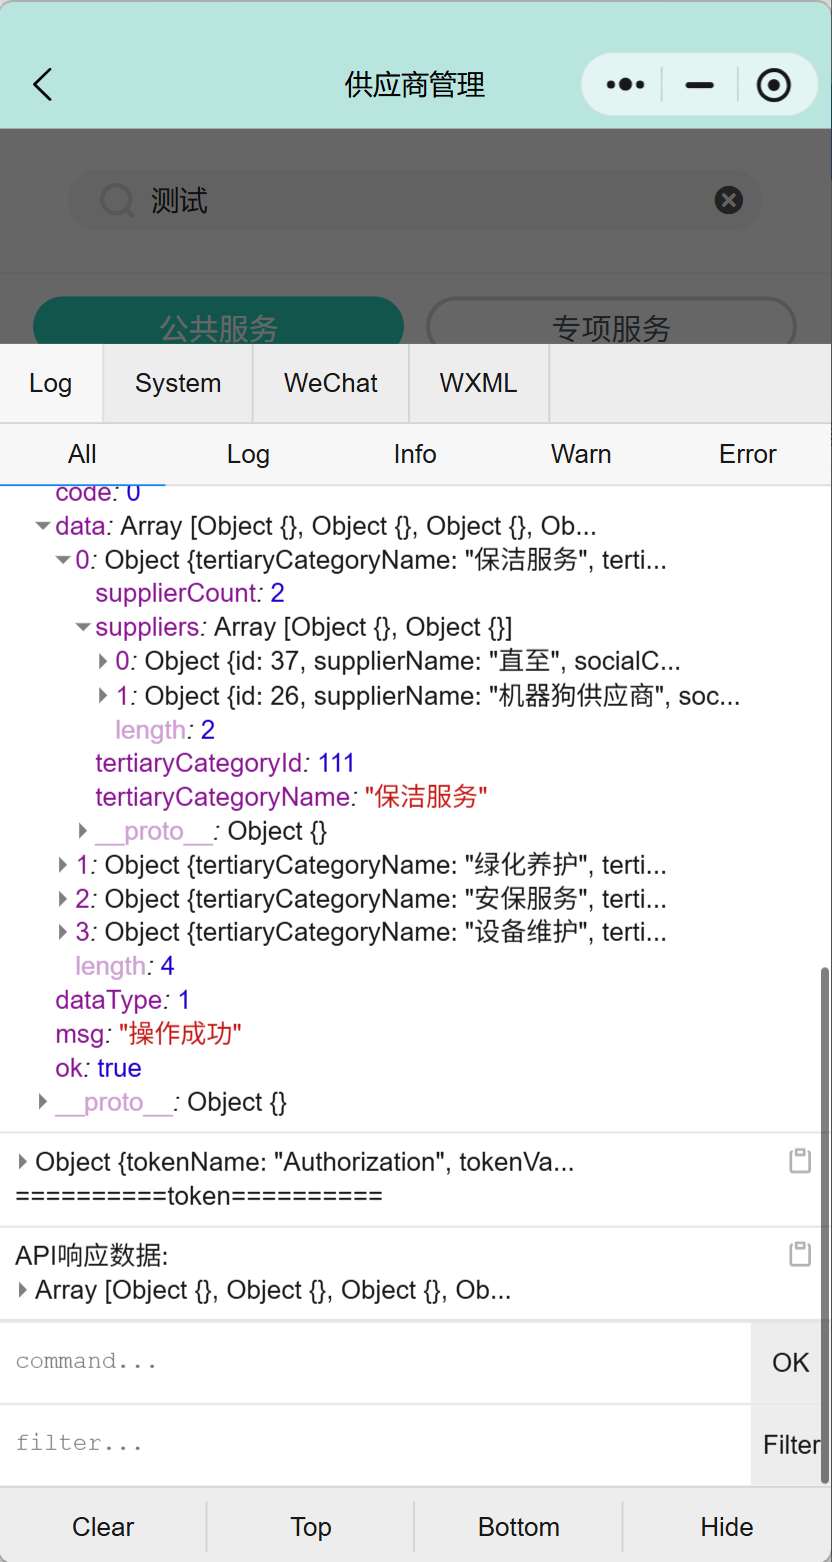
Task: Switch to the WXML tab
Action: click(478, 383)
